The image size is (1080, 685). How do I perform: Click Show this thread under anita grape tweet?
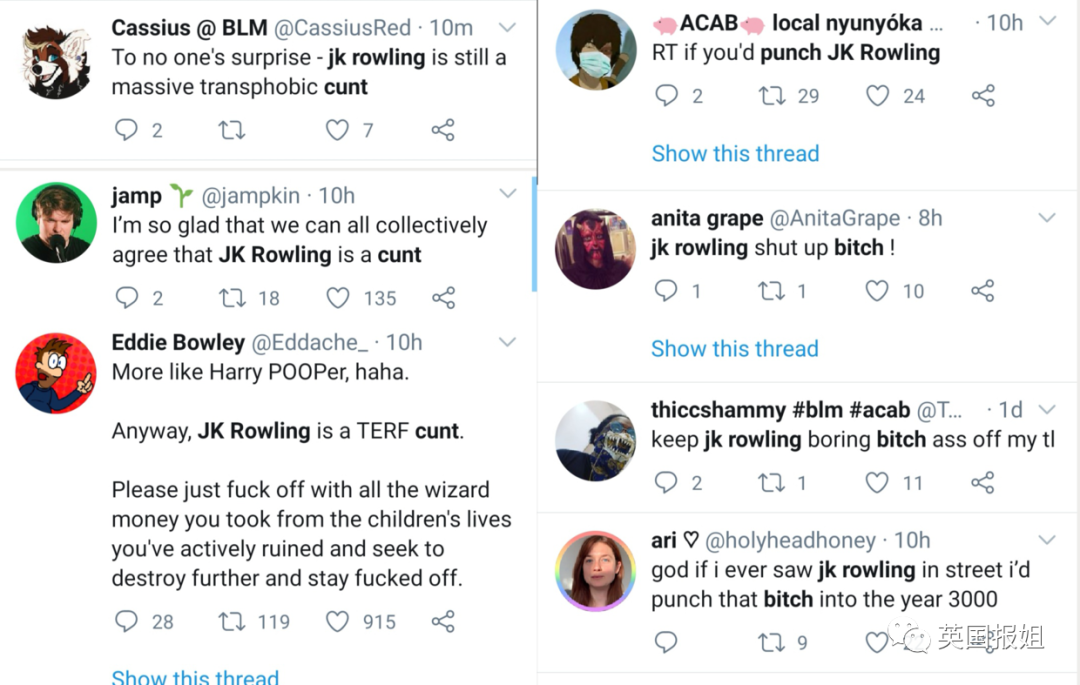point(735,348)
